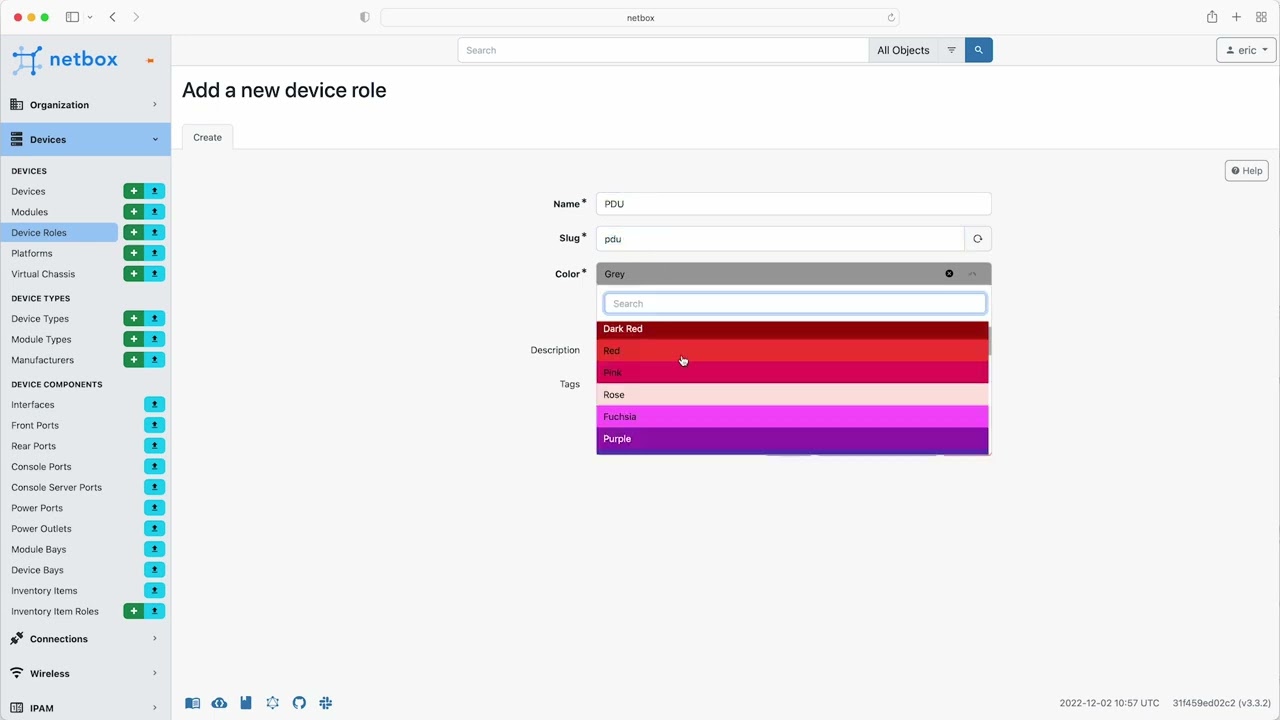Import interfaces using the upload icon
This screenshot has width=1280, height=720.
154,404
